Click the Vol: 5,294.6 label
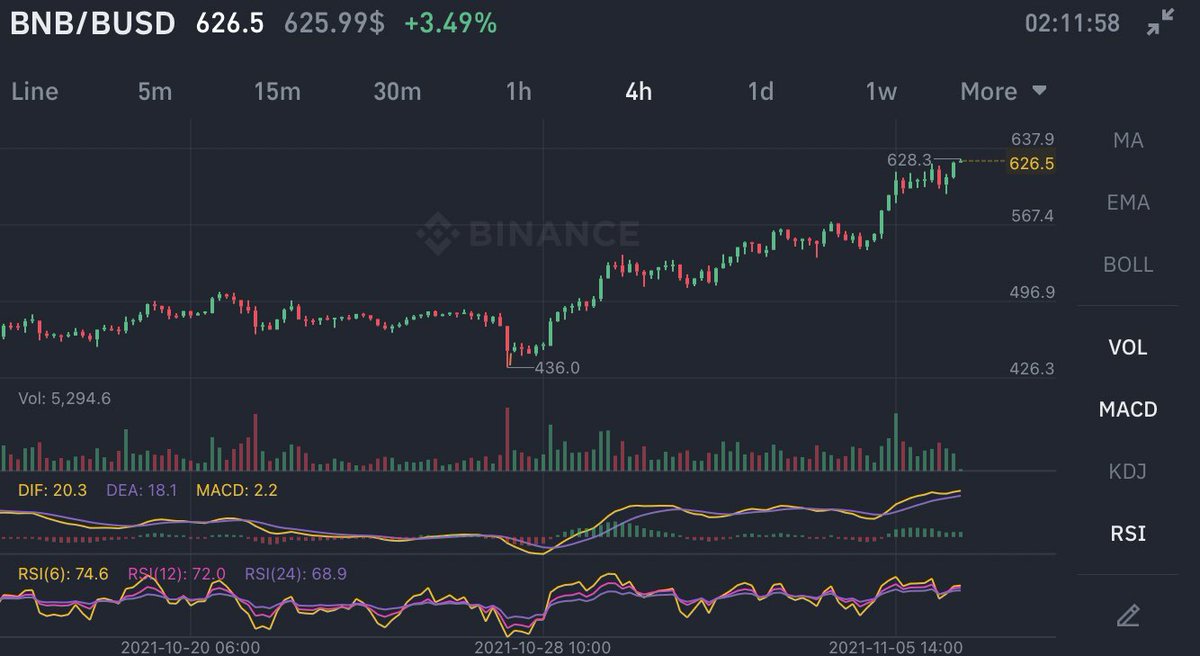 coord(64,398)
